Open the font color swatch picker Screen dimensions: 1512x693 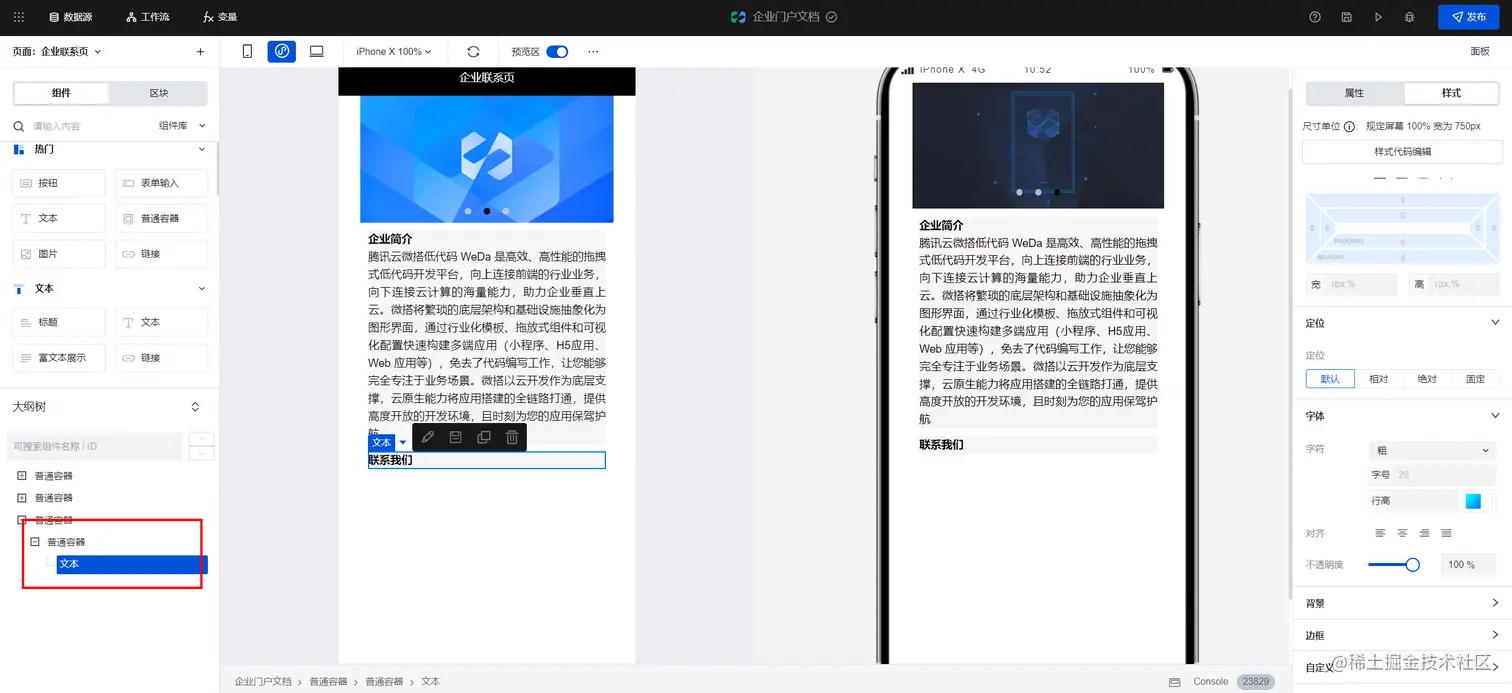(x=1473, y=501)
